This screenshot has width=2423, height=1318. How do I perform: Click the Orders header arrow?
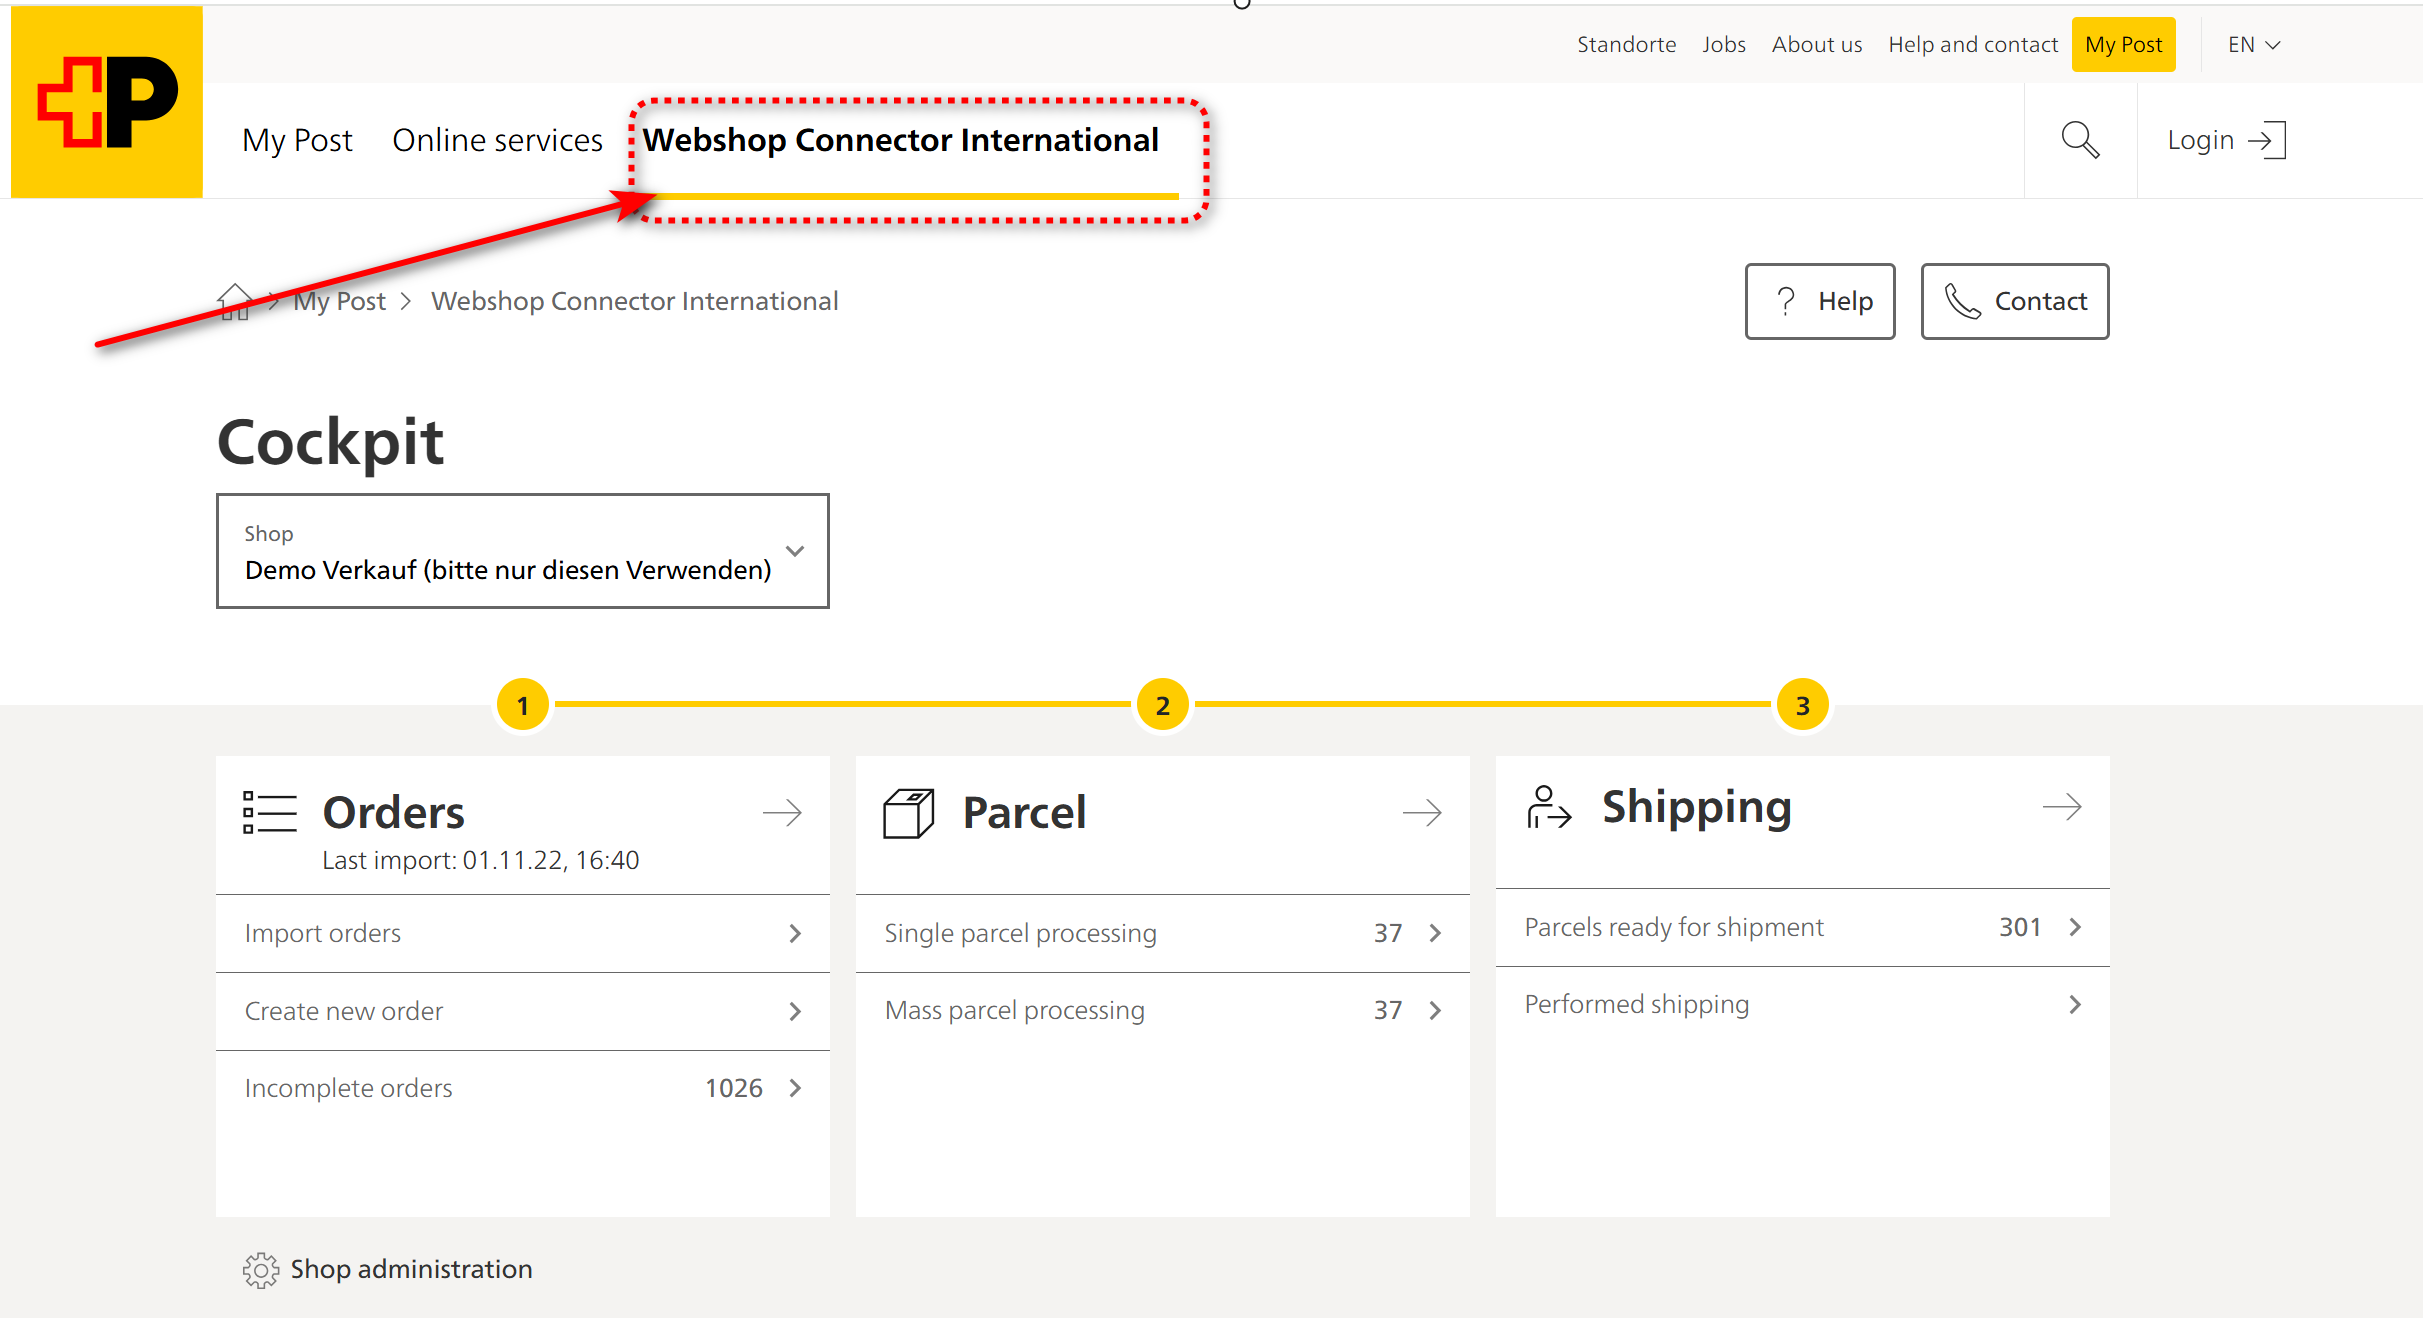pyautogui.click(x=782, y=813)
